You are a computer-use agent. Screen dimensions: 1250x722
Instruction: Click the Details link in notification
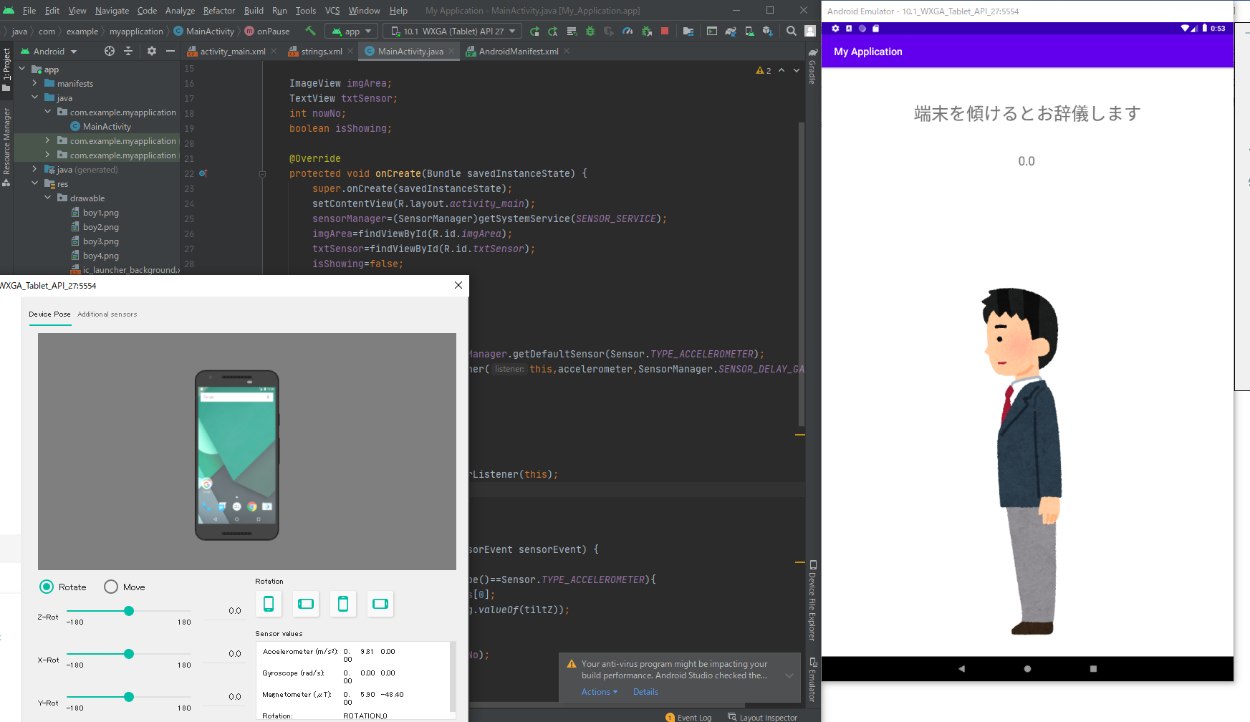pos(645,692)
